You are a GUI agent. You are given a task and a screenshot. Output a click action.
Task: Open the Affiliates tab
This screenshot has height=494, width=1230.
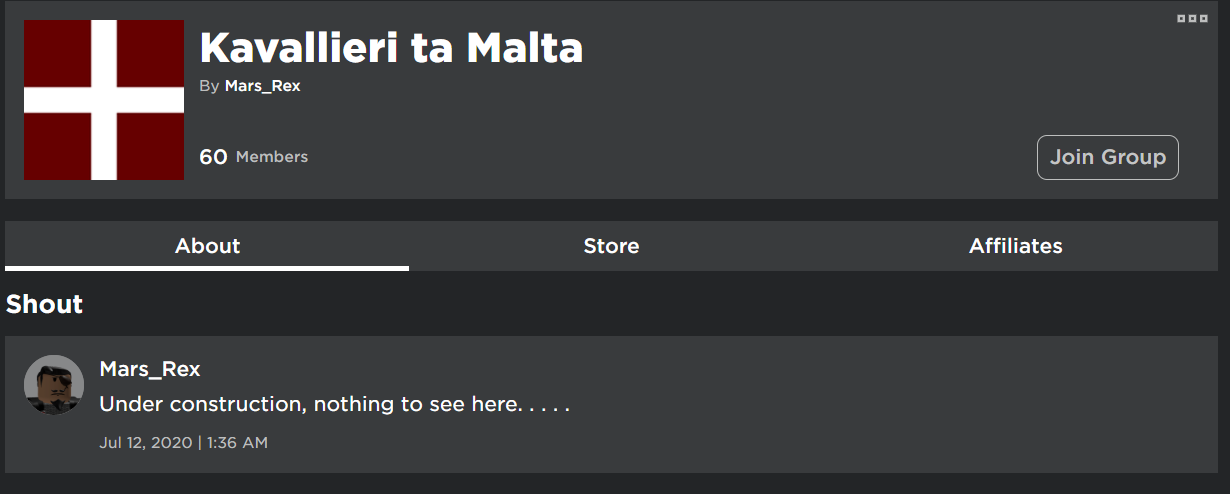click(1015, 246)
